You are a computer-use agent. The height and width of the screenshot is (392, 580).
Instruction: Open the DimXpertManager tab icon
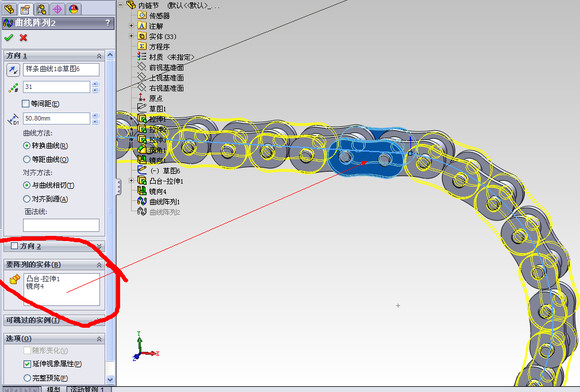[57, 9]
